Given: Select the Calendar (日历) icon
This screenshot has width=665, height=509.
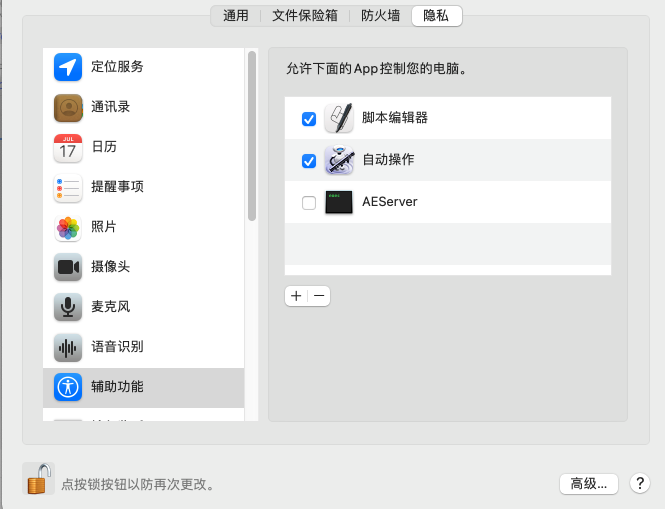Looking at the screenshot, I should pyautogui.click(x=68, y=147).
